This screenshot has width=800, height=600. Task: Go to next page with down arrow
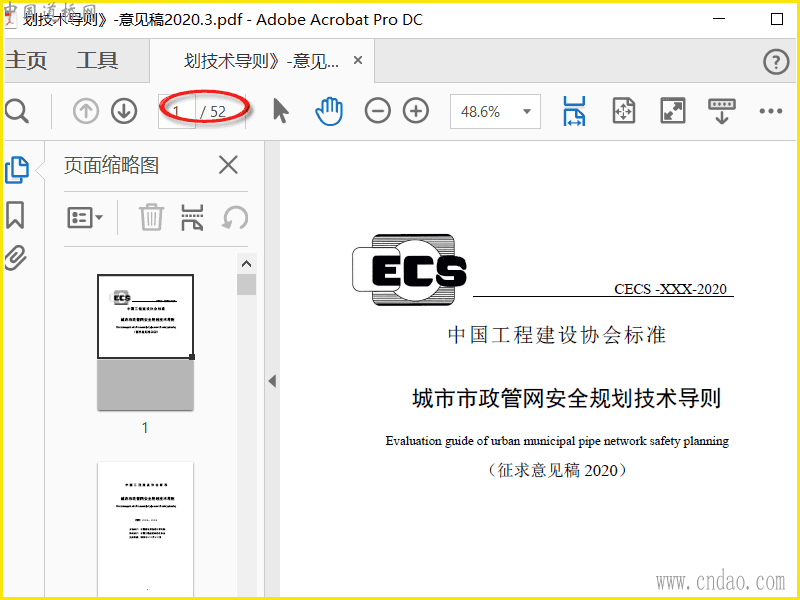(124, 111)
